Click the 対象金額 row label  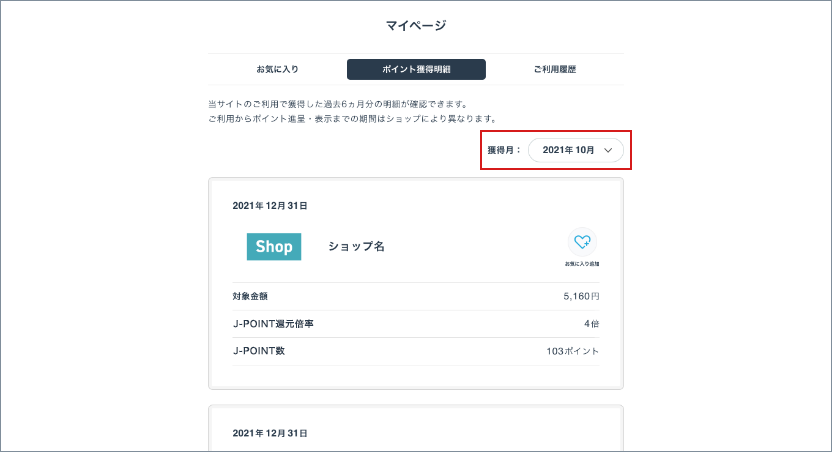250,297
